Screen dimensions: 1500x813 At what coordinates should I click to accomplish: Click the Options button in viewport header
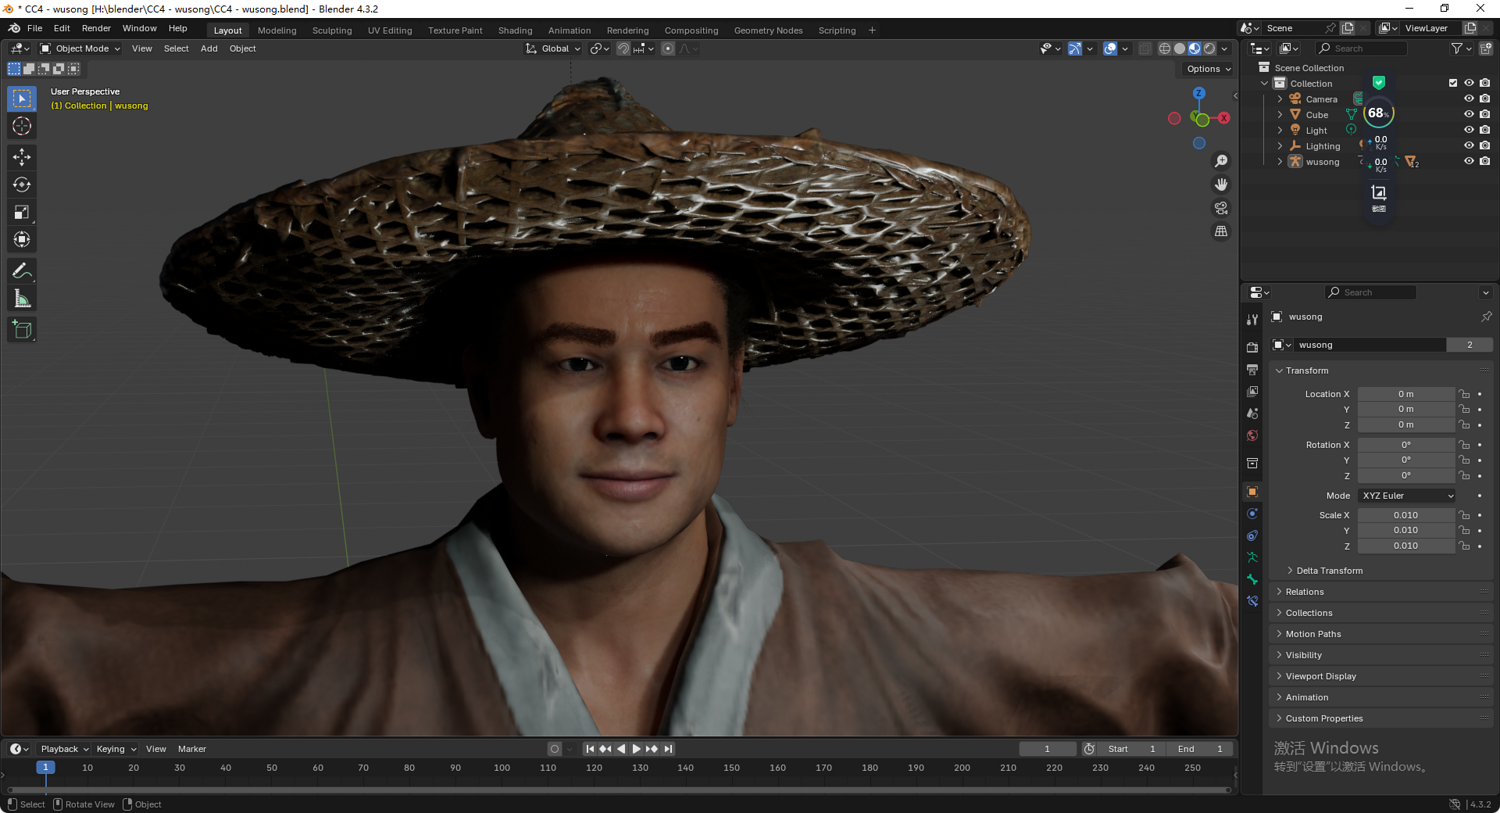[x=1207, y=69]
